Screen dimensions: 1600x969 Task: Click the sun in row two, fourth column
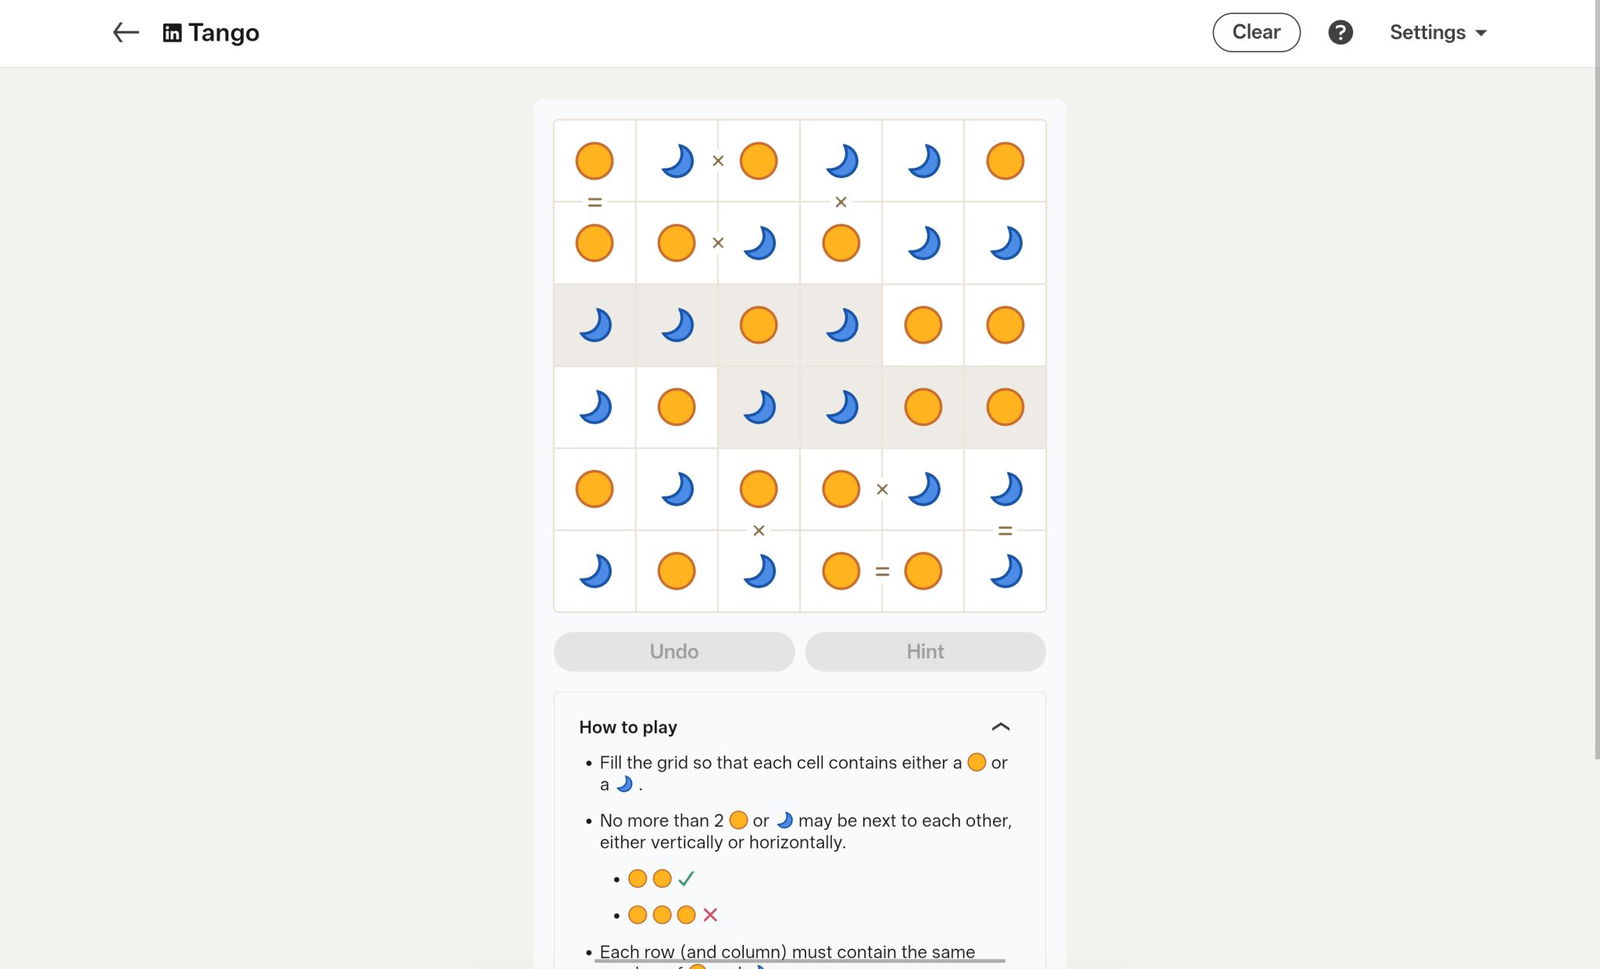(841, 243)
